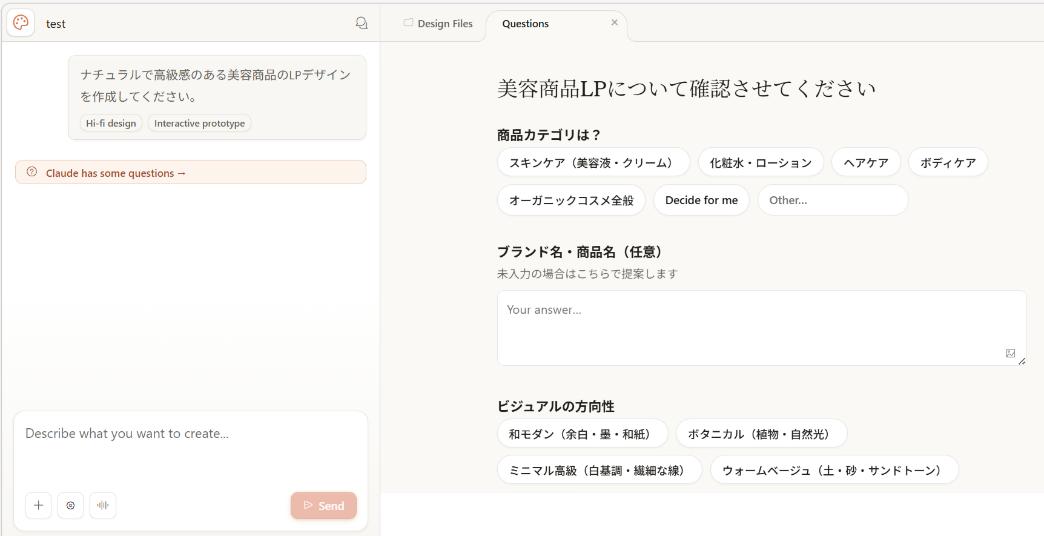Choose 化粧水・ローション option
The height and width of the screenshot is (536, 1044).
(x=760, y=162)
